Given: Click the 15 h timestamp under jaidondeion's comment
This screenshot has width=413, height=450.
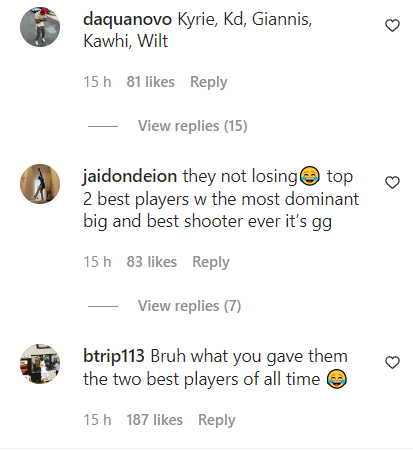Looking at the screenshot, I should click(97, 262).
